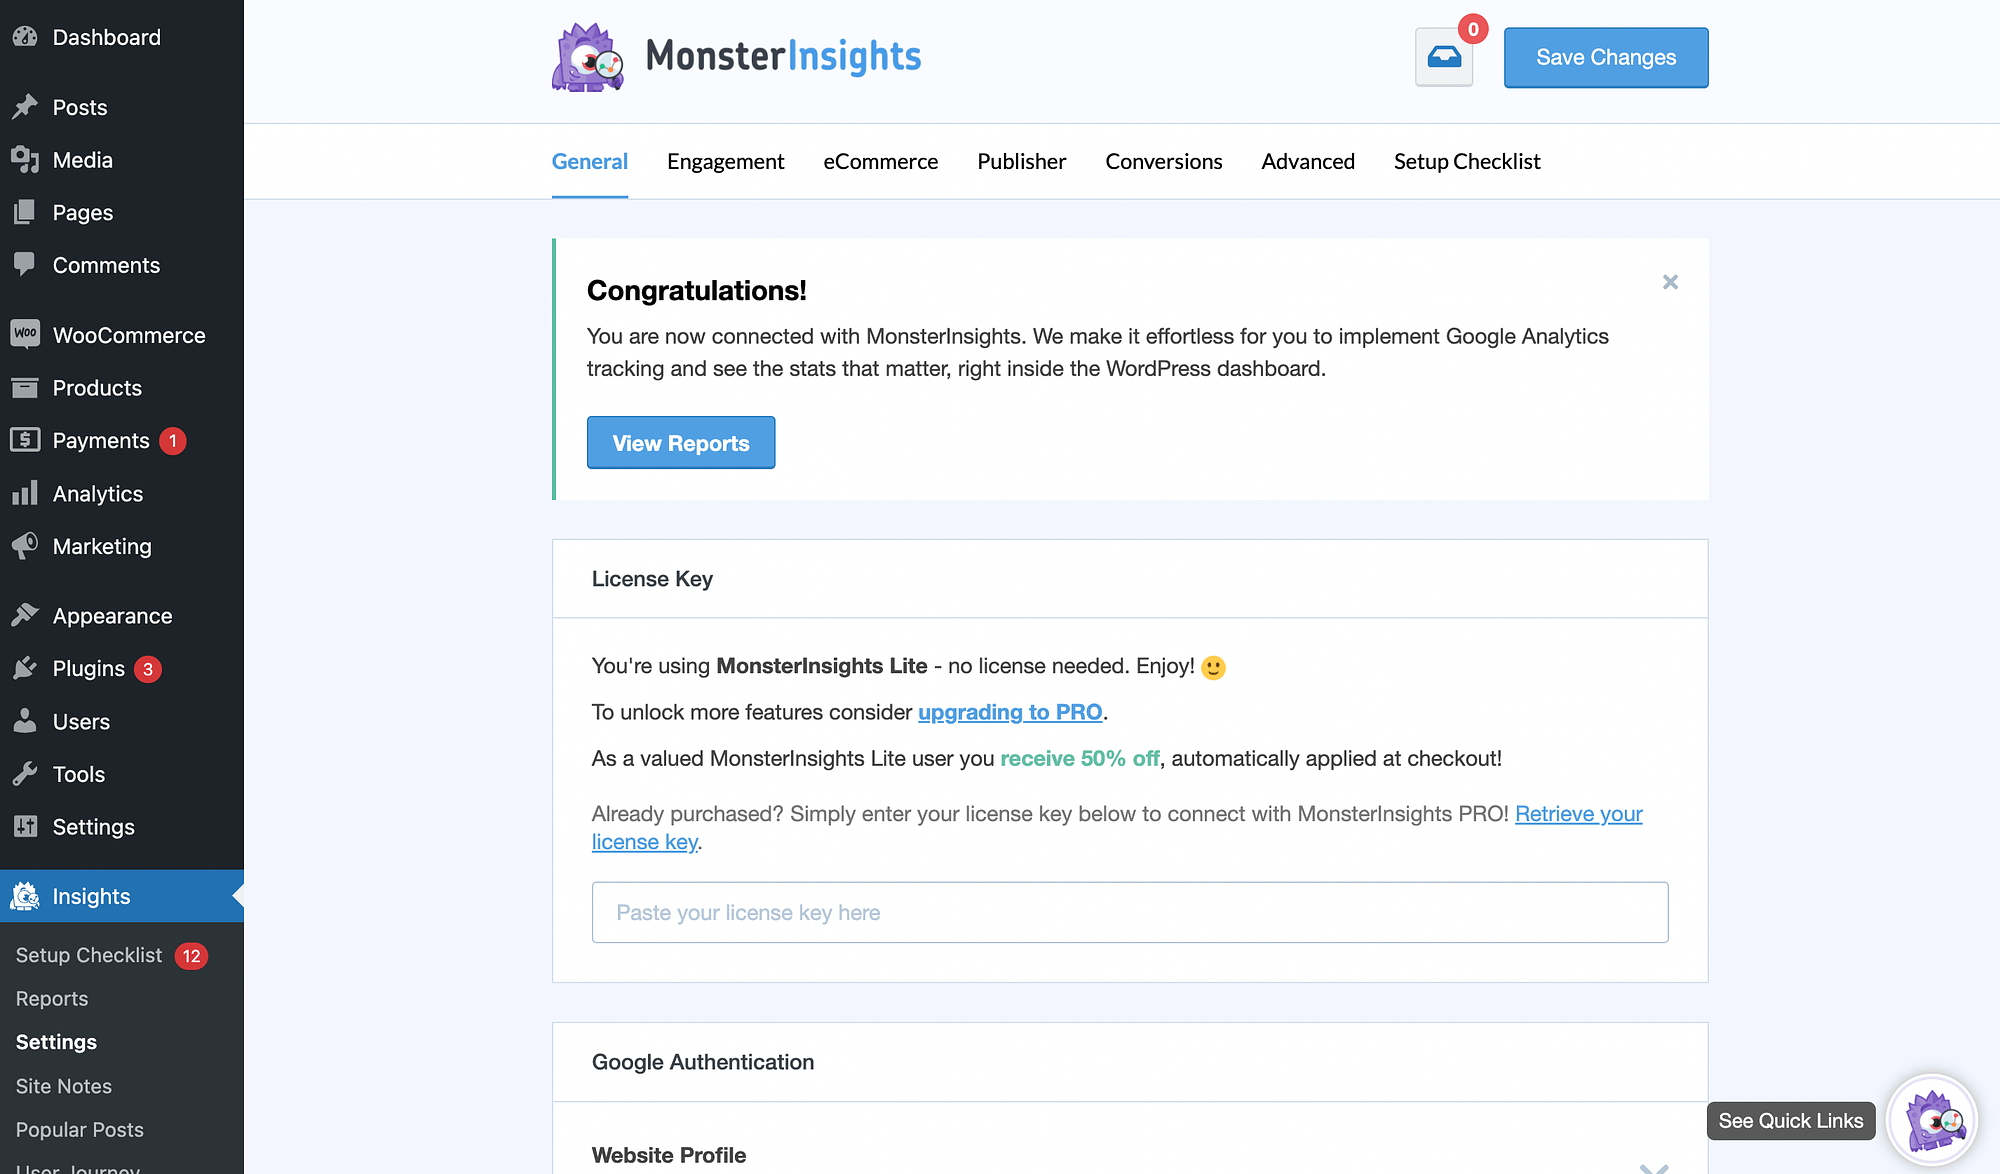Select the Advanced settings tab
The width and height of the screenshot is (2000, 1174).
pos(1308,161)
